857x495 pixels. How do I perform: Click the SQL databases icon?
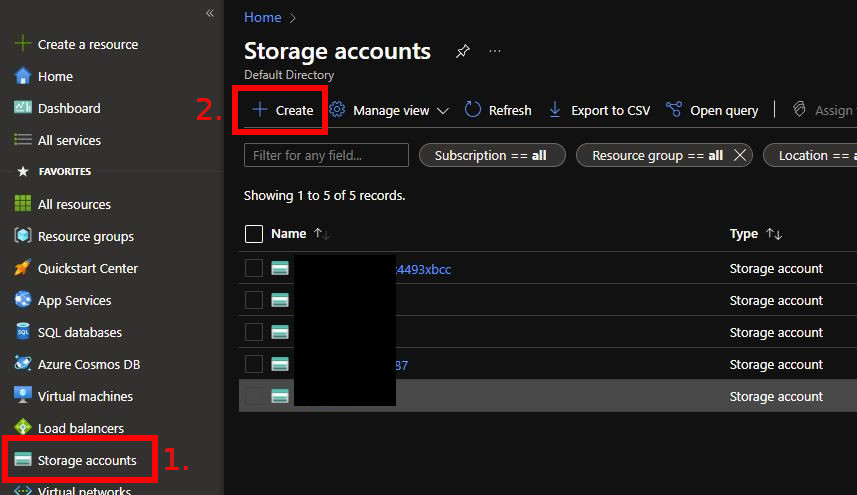click(22, 331)
